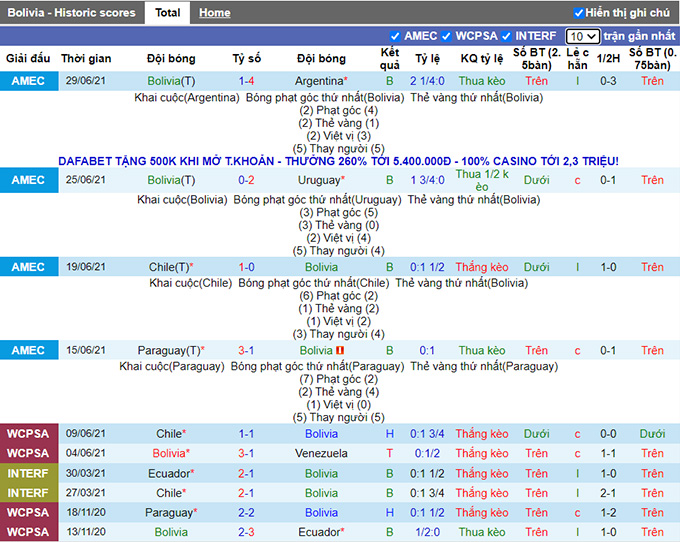Click the 2-3 score against Ecuador
The height and width of the screenshot is (542, 680).
click(246, 532)
